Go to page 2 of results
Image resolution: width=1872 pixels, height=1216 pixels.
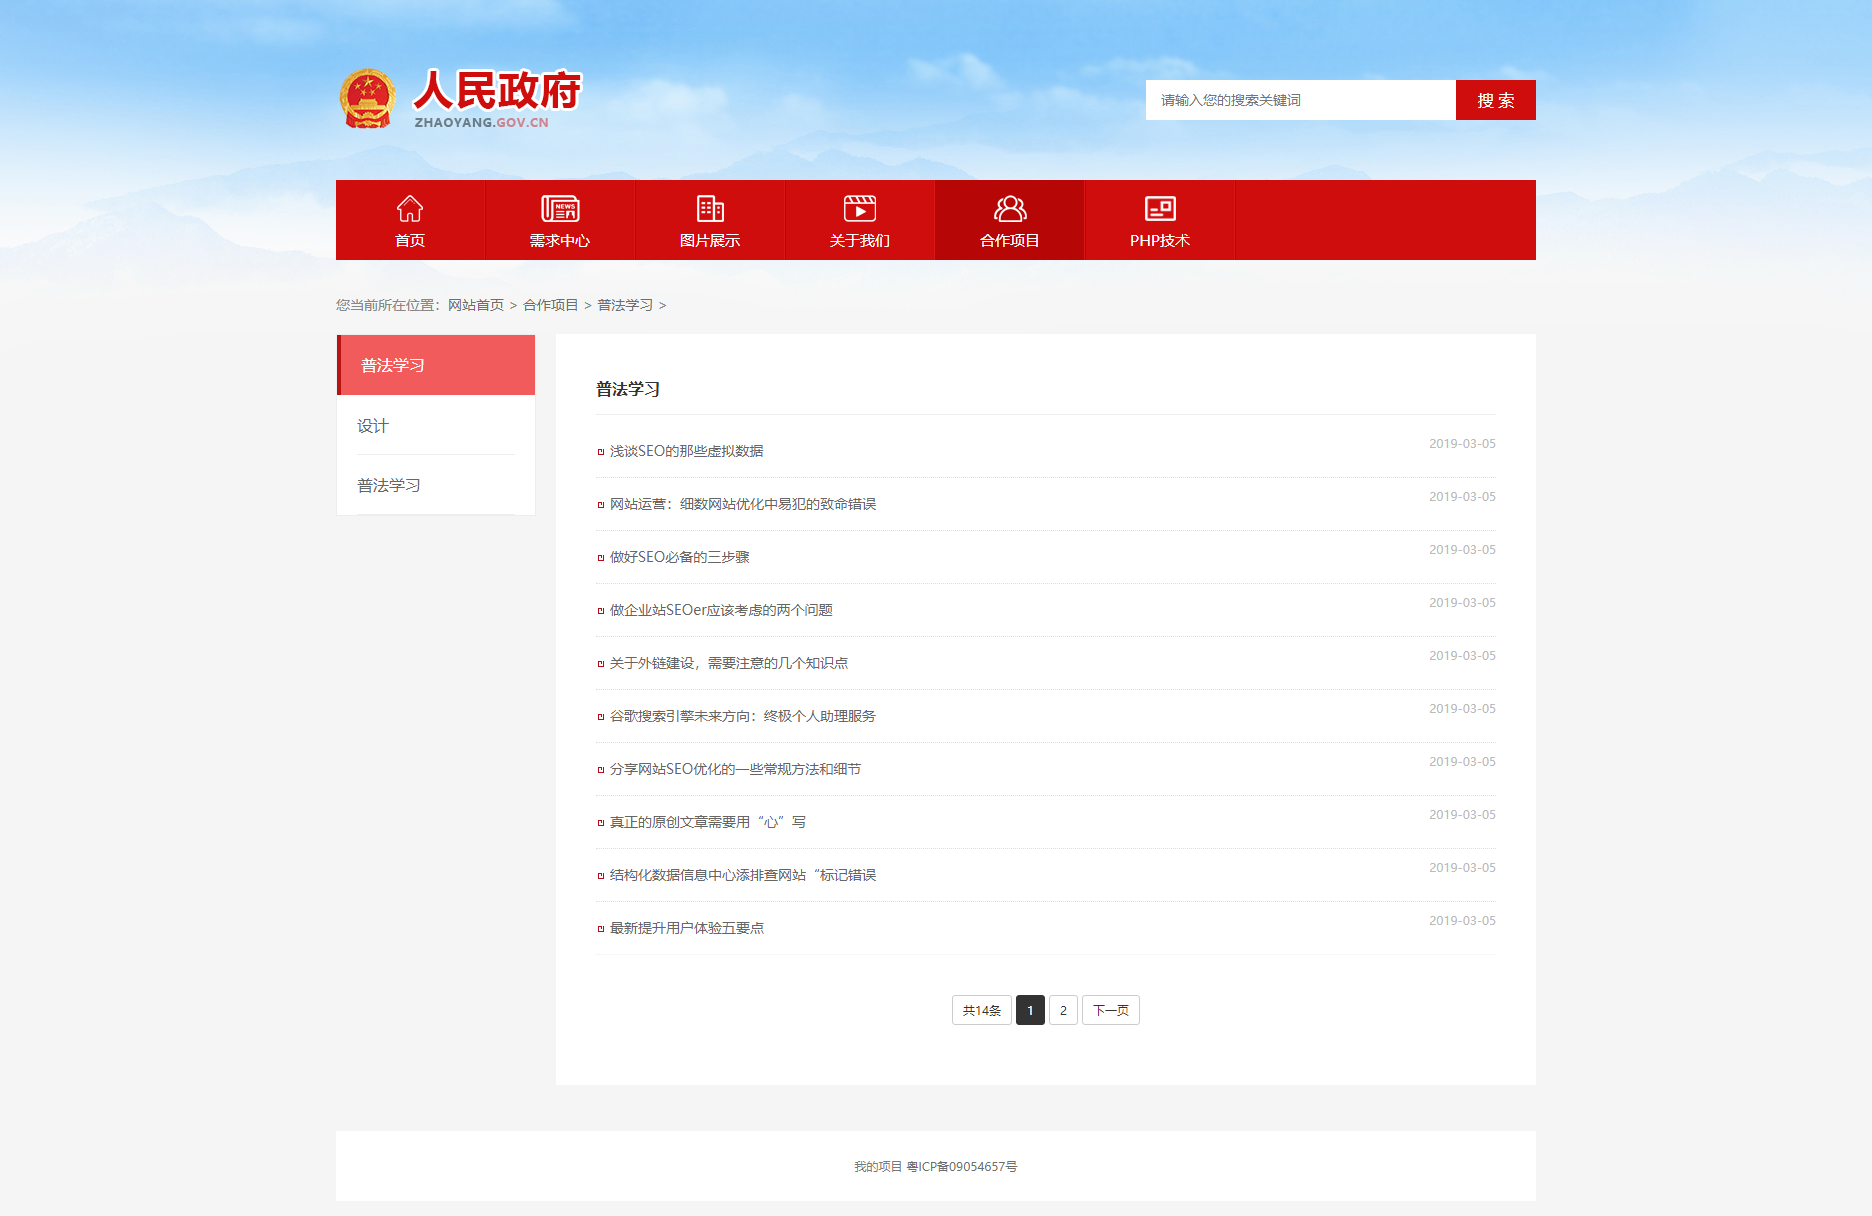(1063, 1010)
